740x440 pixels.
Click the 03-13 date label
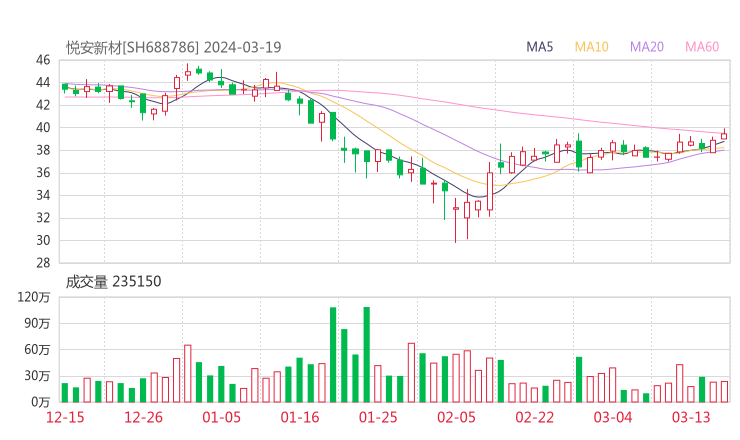coord(691,417)
